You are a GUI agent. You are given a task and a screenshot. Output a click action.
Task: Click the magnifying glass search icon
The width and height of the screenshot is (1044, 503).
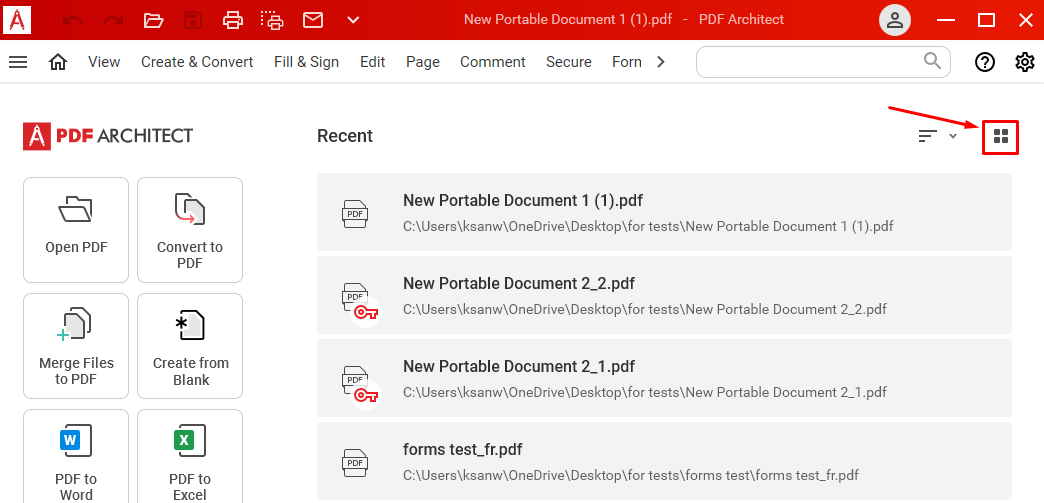click(933, 61)
